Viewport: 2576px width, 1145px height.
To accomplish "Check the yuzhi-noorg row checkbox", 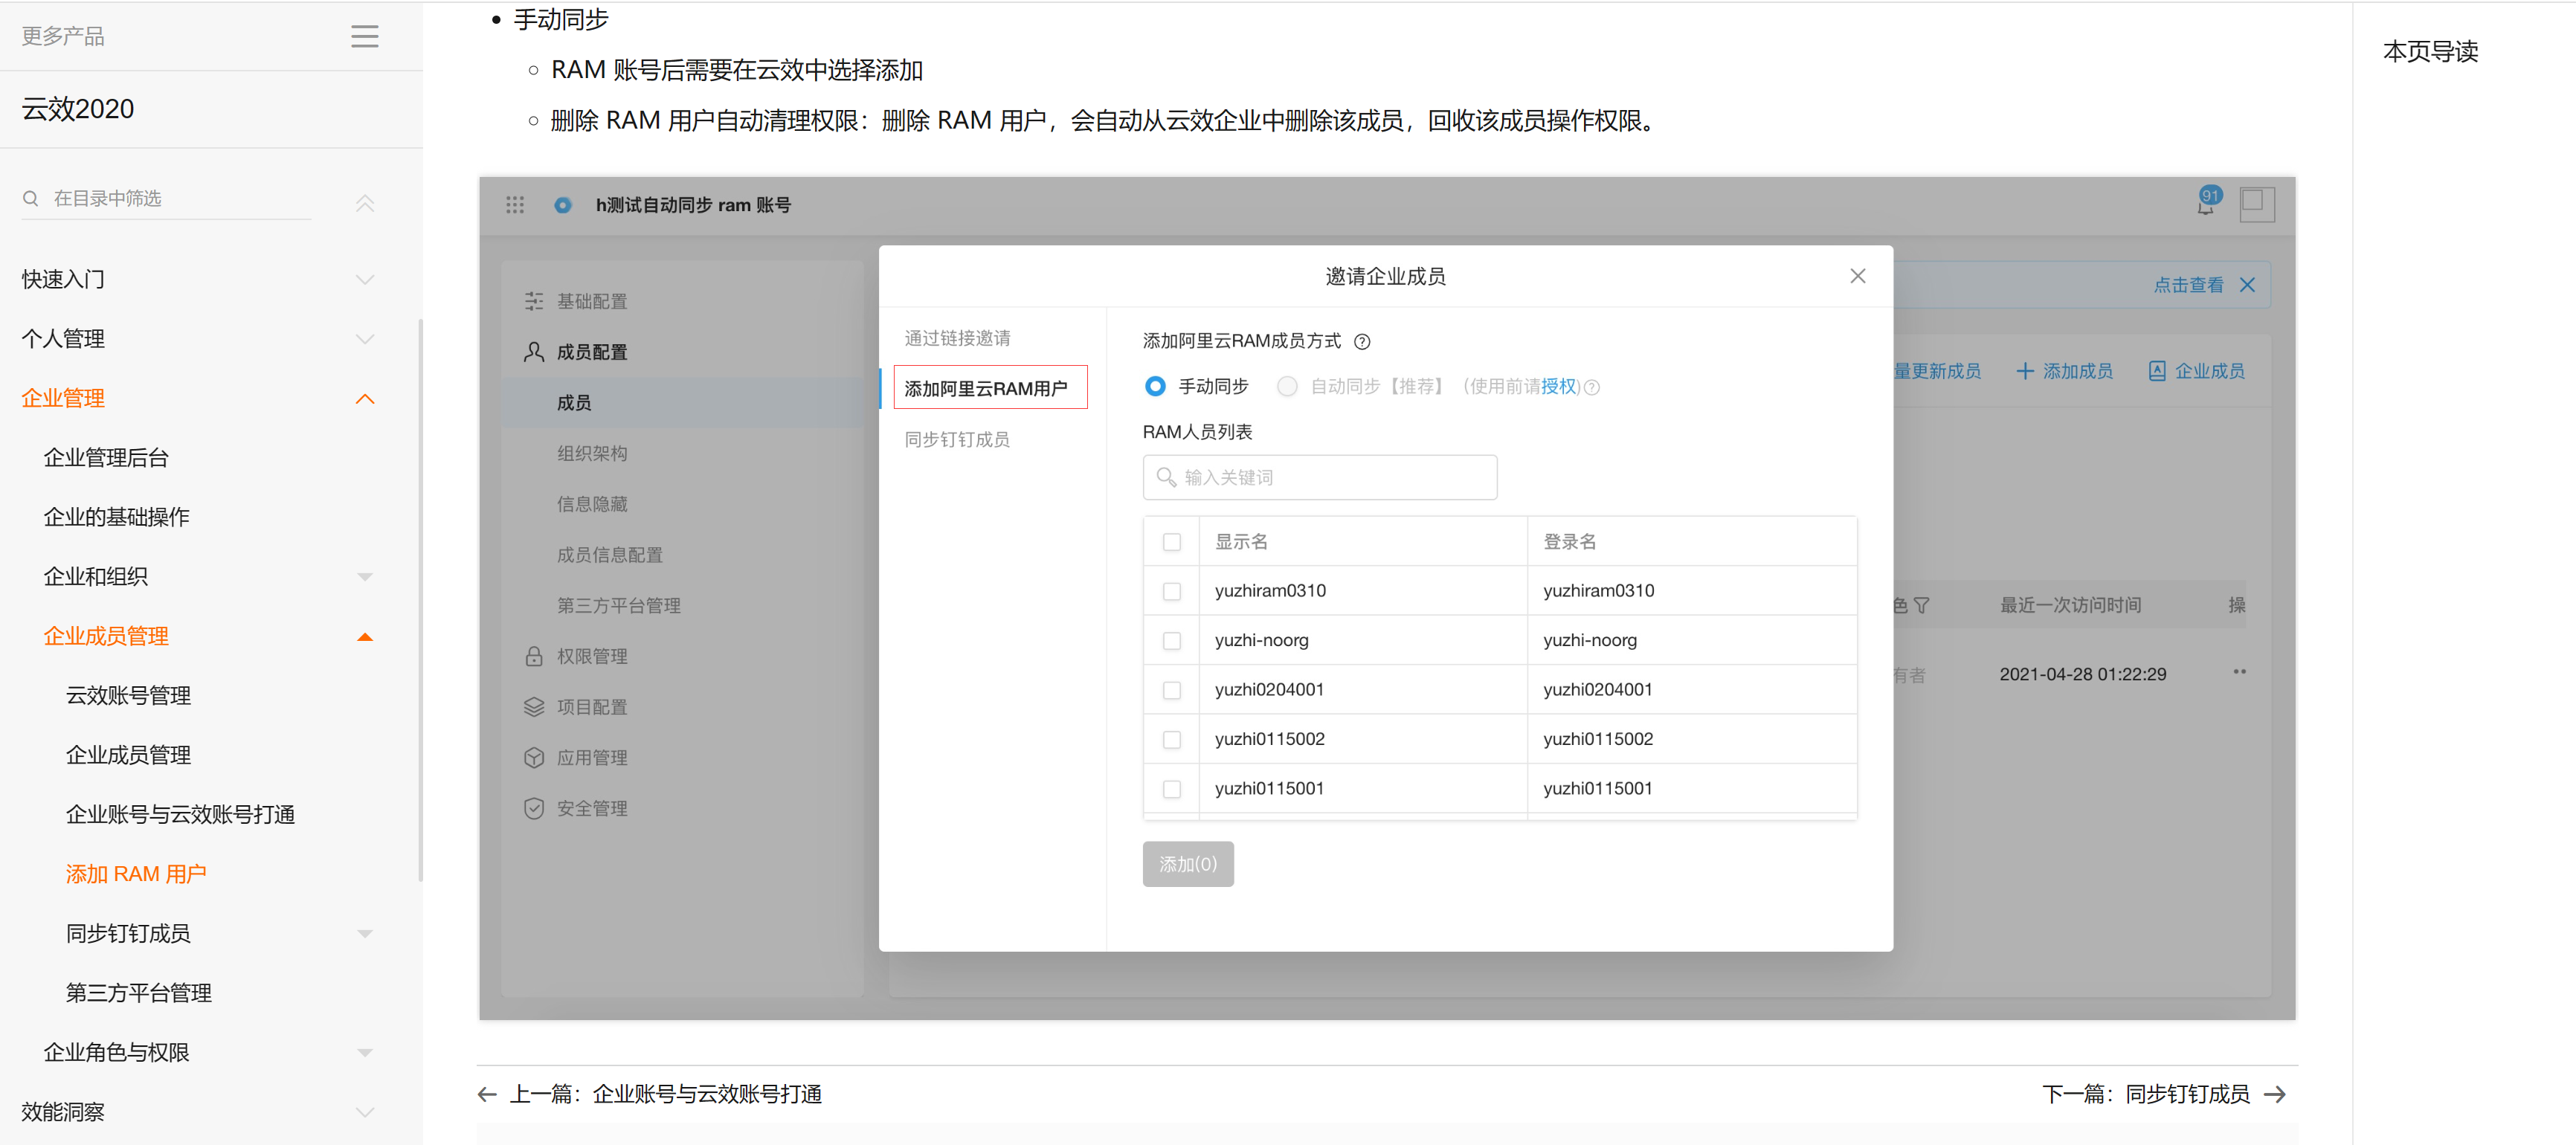I will 1172,640.
